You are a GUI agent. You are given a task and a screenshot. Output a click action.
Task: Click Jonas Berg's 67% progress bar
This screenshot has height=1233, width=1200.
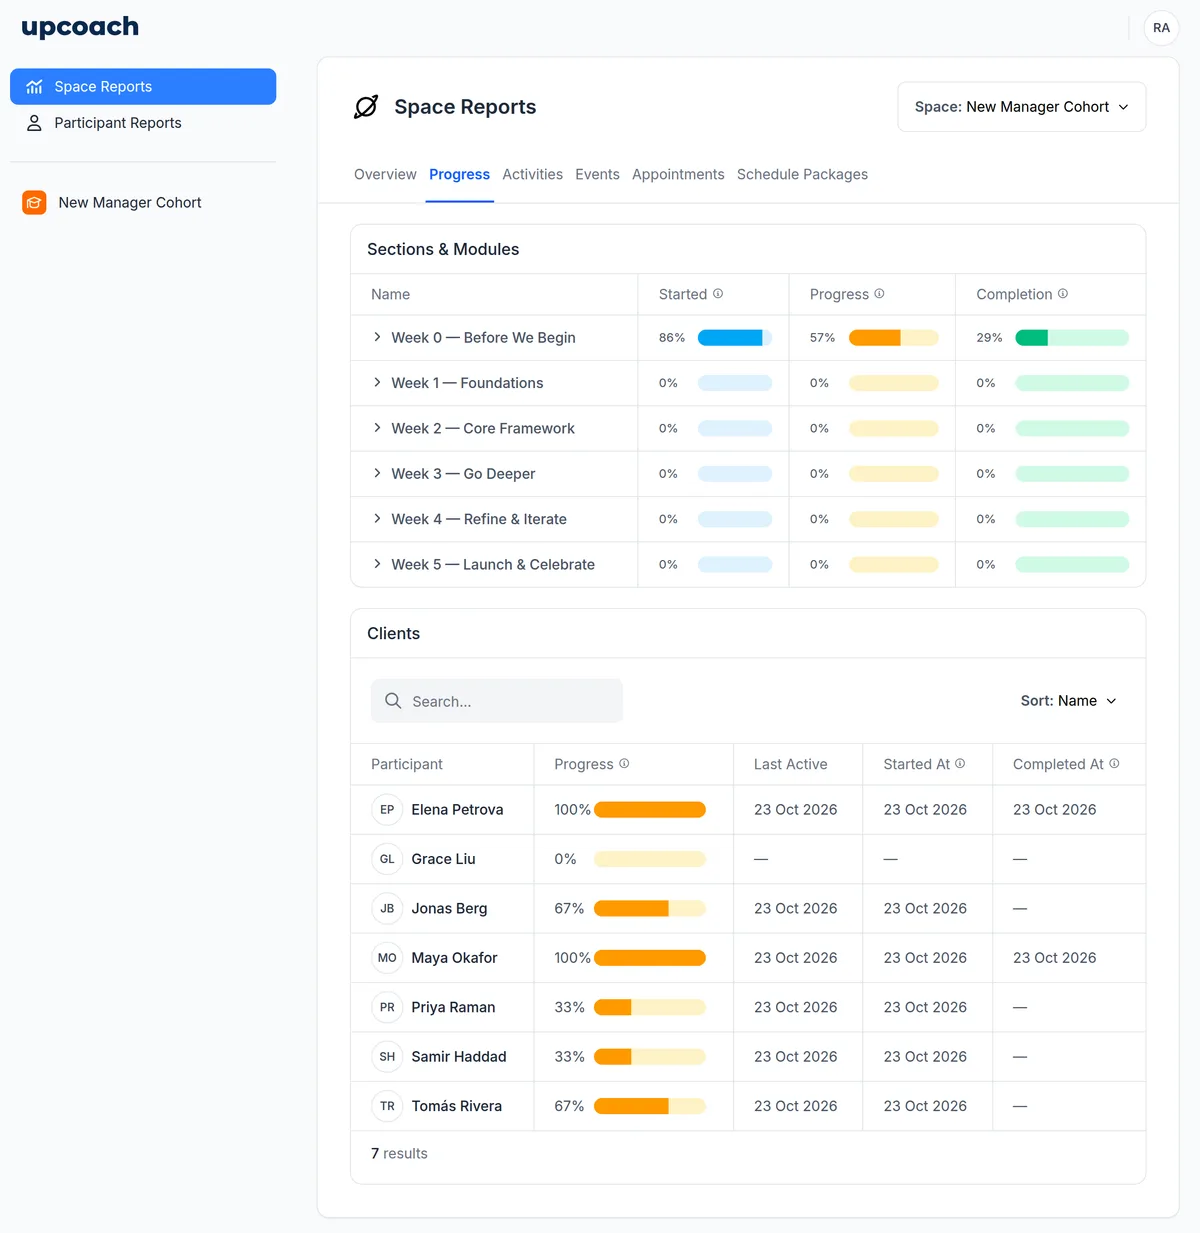point(649,909)
